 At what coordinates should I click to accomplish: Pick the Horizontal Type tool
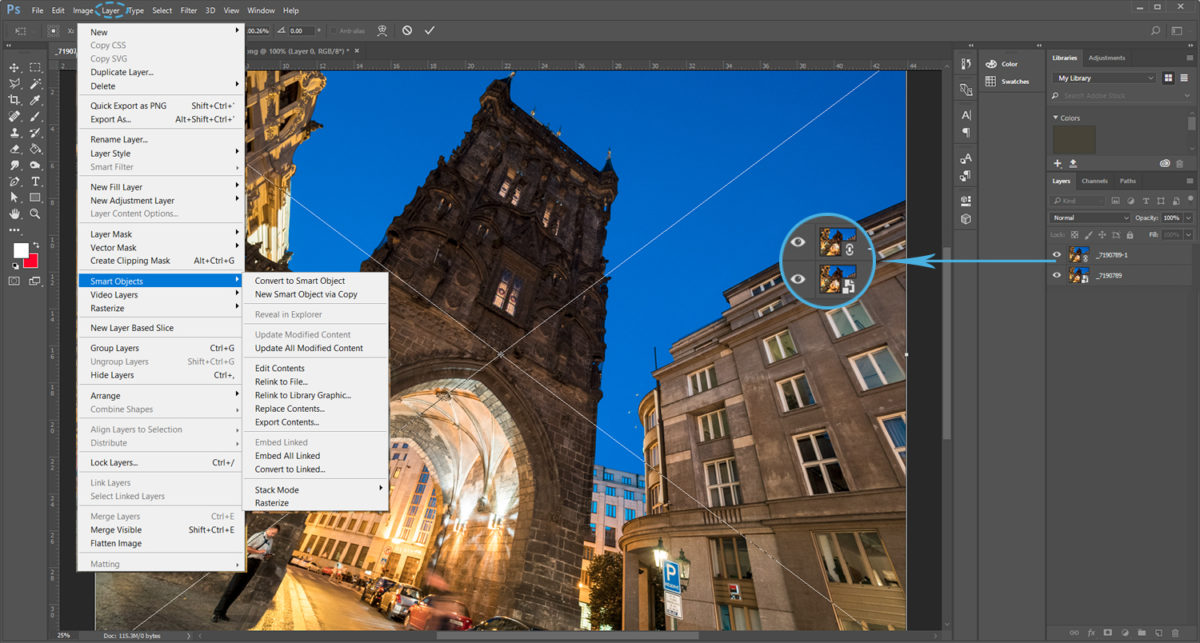tap(35, 181)
